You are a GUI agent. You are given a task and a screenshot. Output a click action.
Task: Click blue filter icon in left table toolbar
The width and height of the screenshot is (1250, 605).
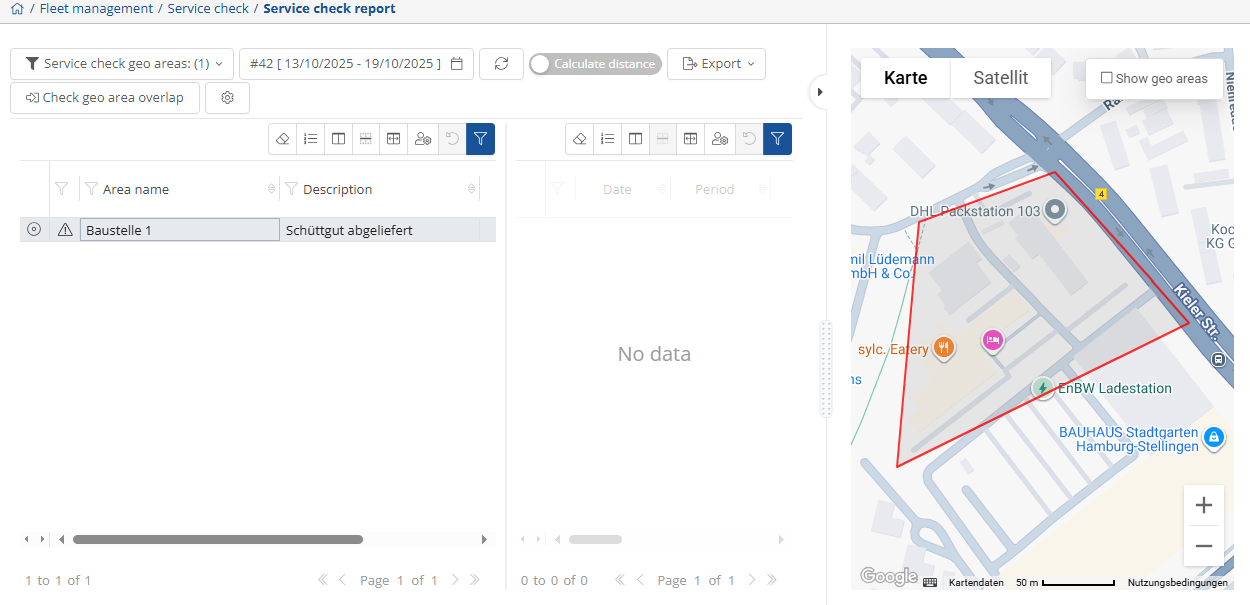click(x=480, y=139)
